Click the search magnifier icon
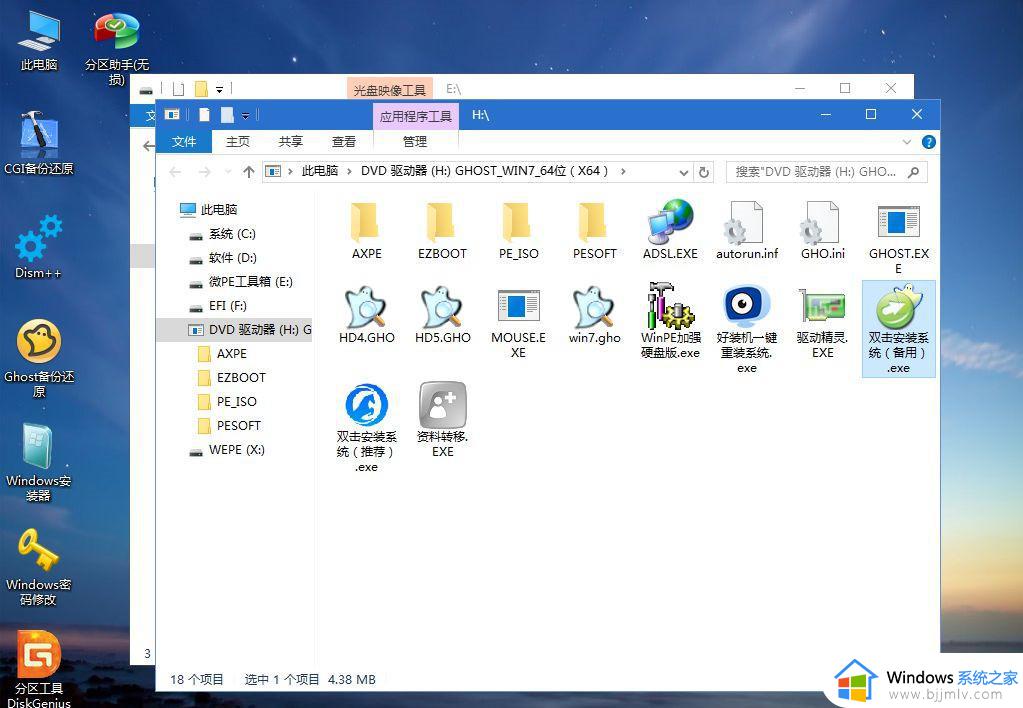The width and height of the screenshot is (1023, 708). pyautogui.click(x=913, y=172)
